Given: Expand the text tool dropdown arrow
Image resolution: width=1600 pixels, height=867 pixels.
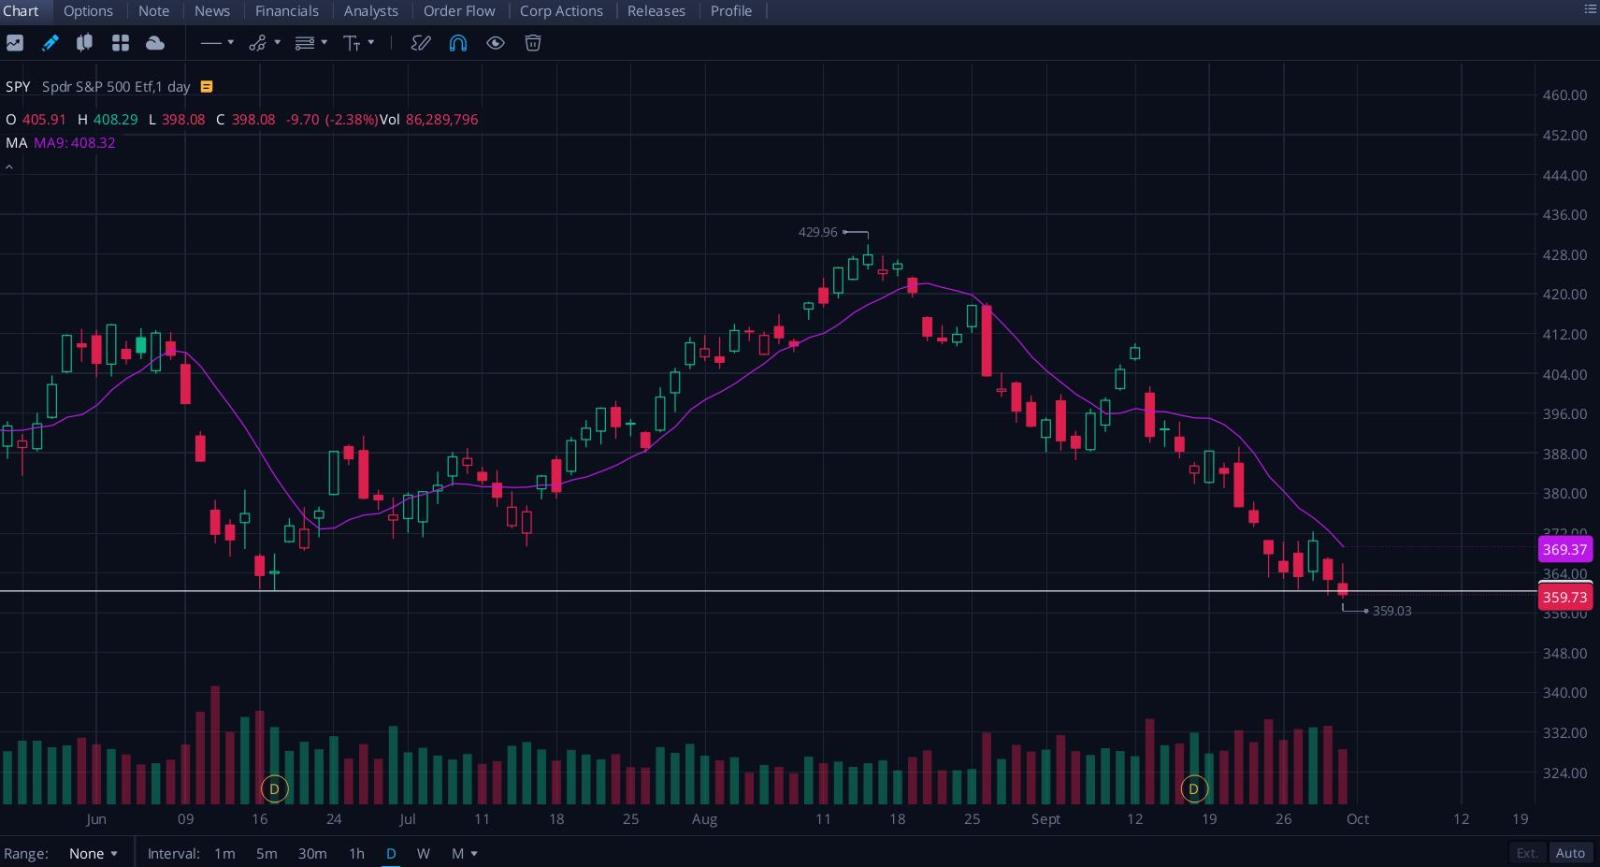Looking at the screenshot, I should 371,43.
